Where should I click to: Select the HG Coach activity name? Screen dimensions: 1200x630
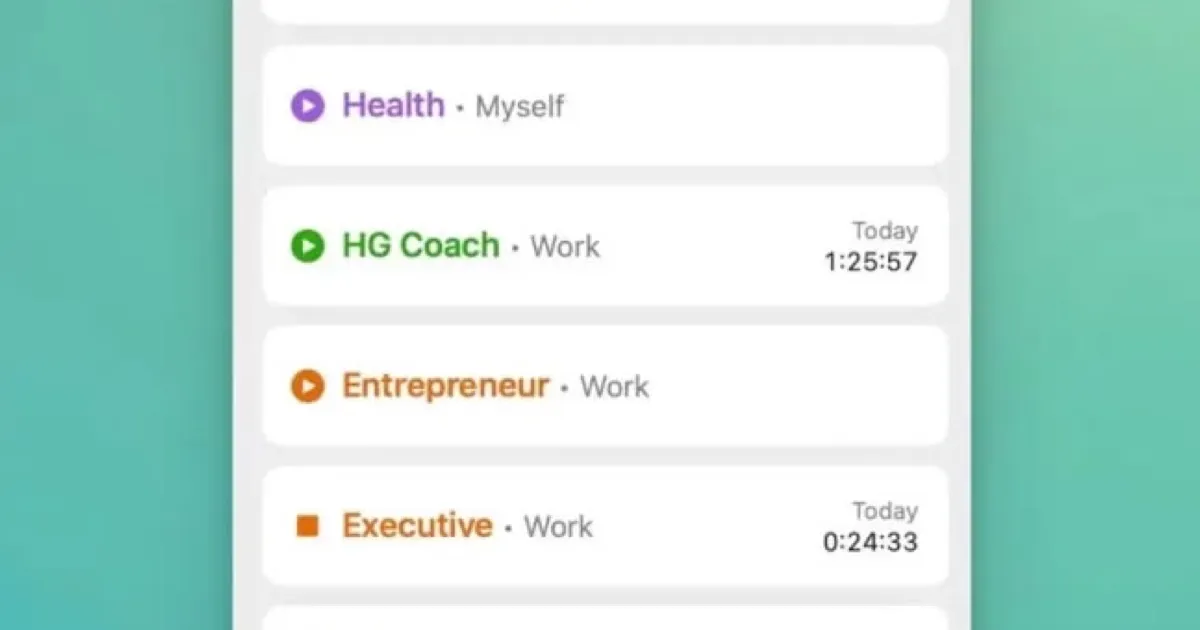pyautogui.click(x=420, y=245)
